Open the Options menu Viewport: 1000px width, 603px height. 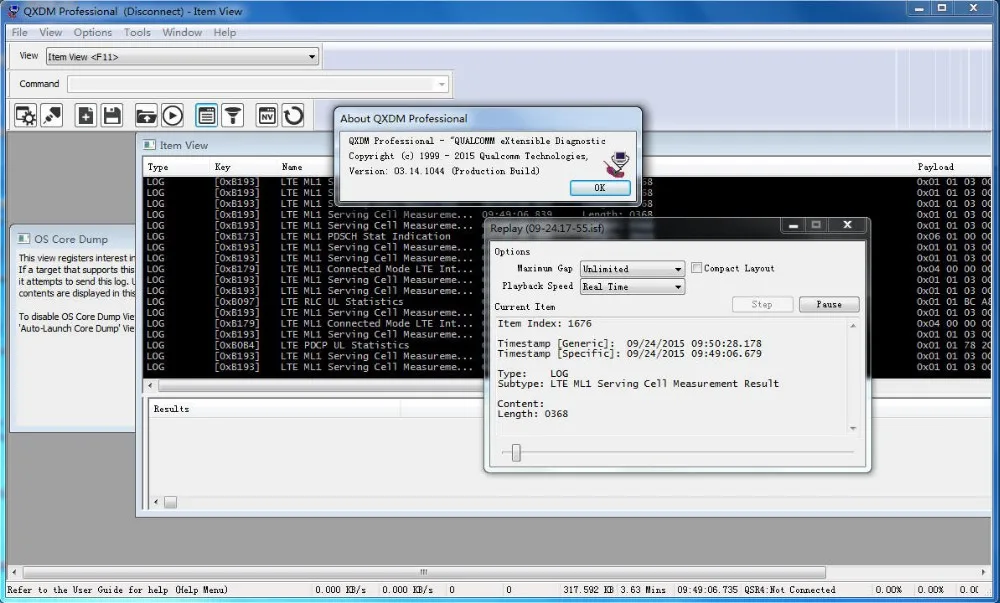click(x=92, y=32)
